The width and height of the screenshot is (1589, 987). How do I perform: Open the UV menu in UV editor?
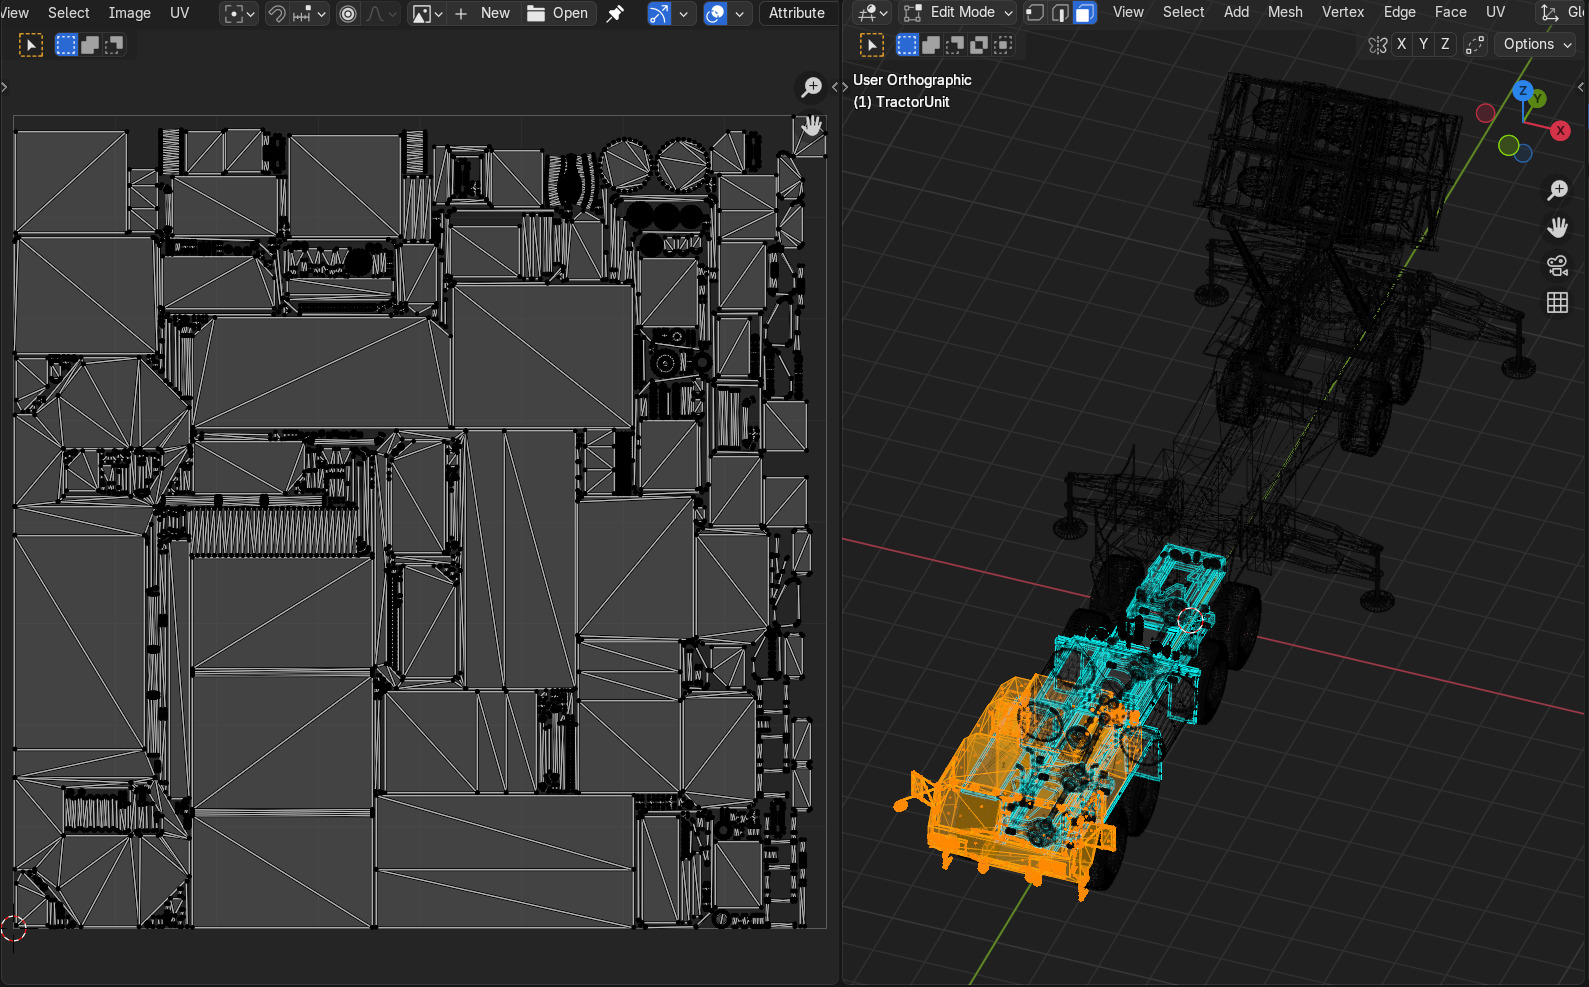[x=180, y=13]
